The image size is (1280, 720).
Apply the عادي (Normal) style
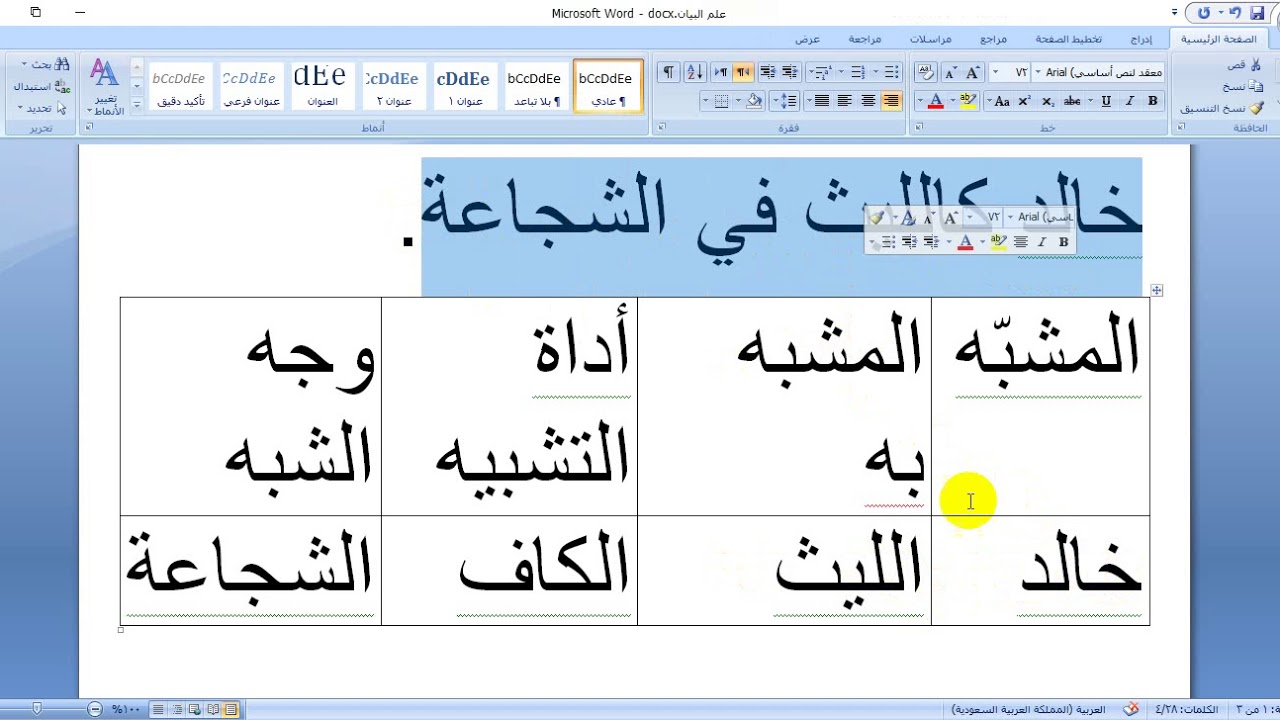point(609,87)
